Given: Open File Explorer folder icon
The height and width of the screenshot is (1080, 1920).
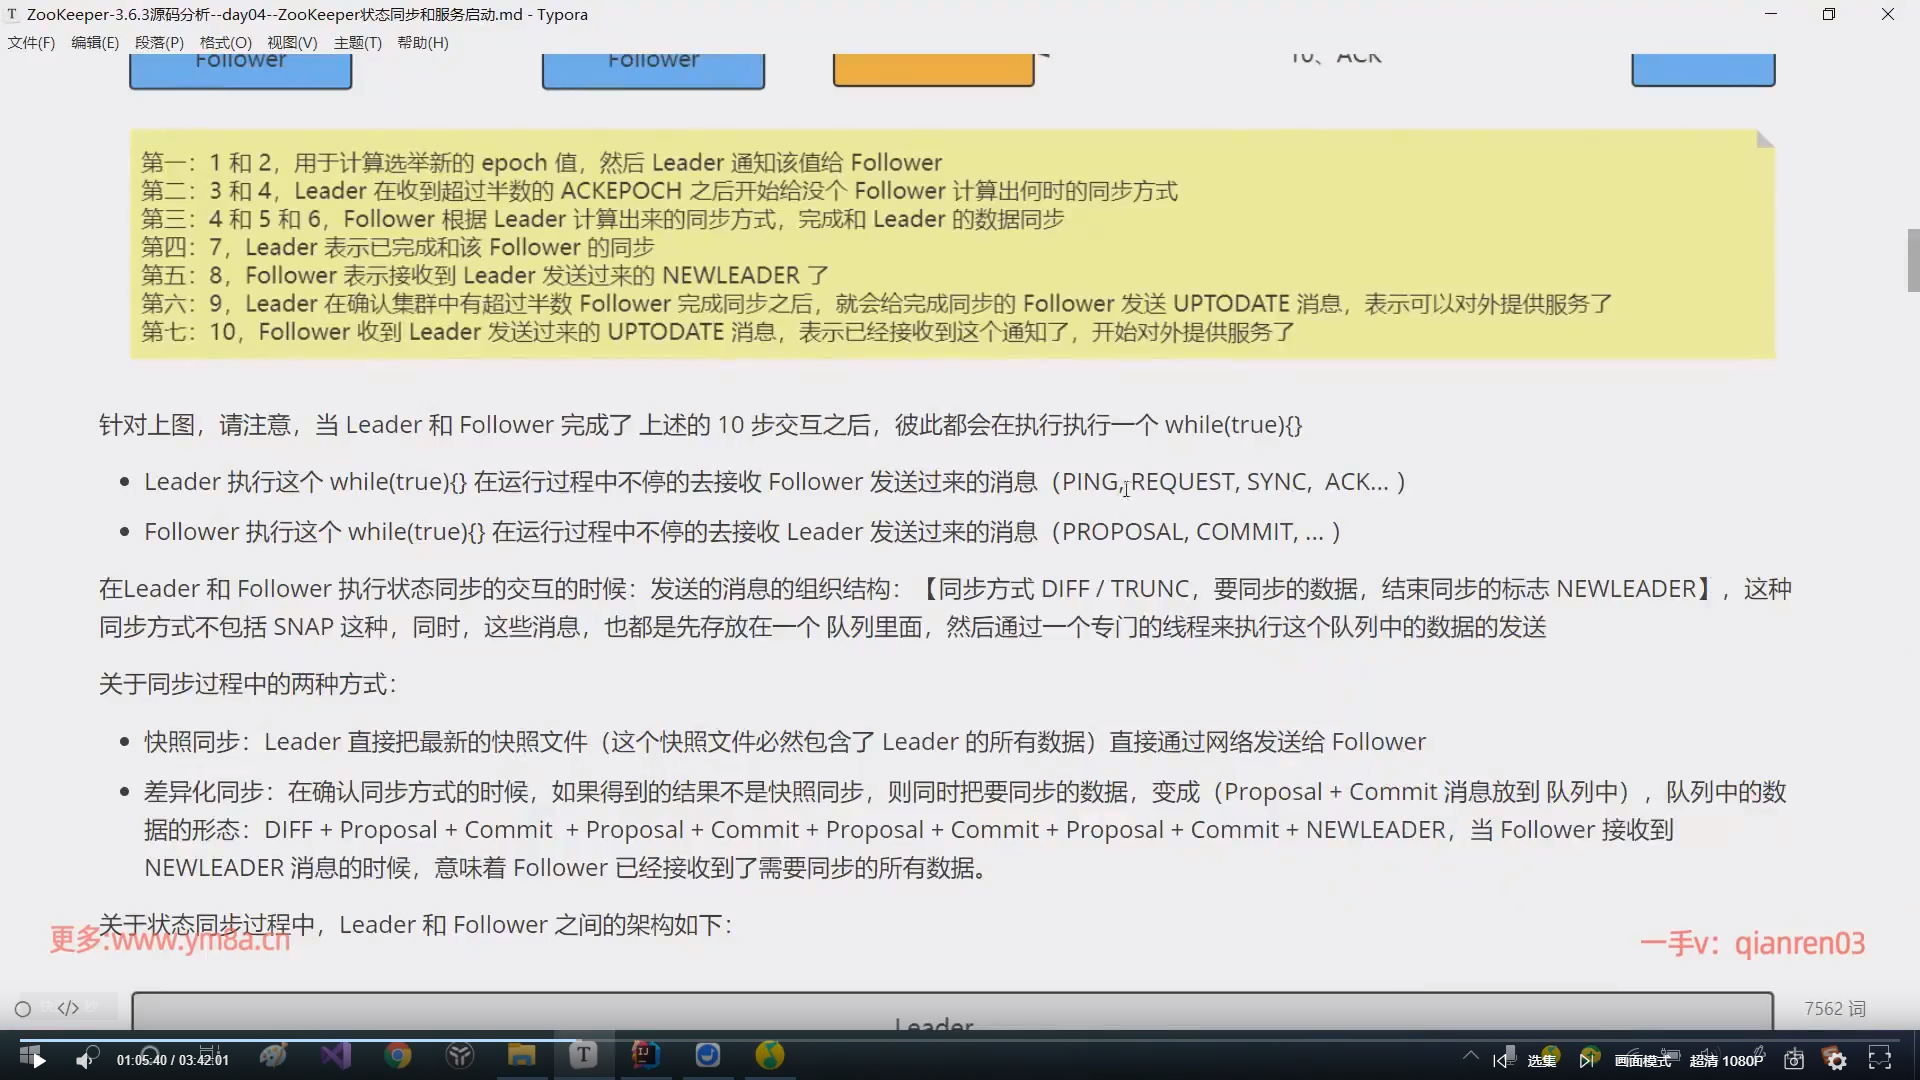Looking at the screenshot, I should click(x=521, y=1055).
